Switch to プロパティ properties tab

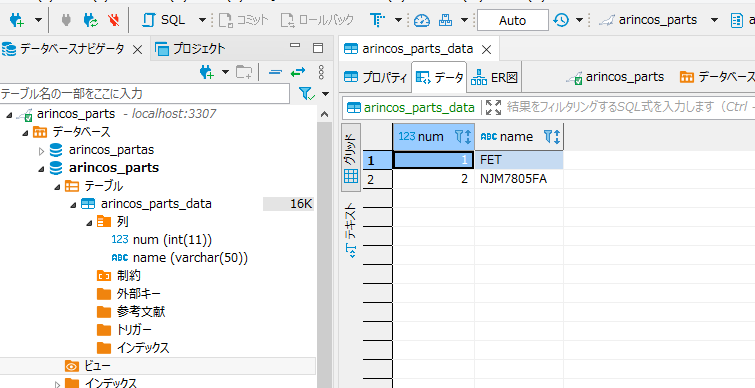tap(376, 77)
